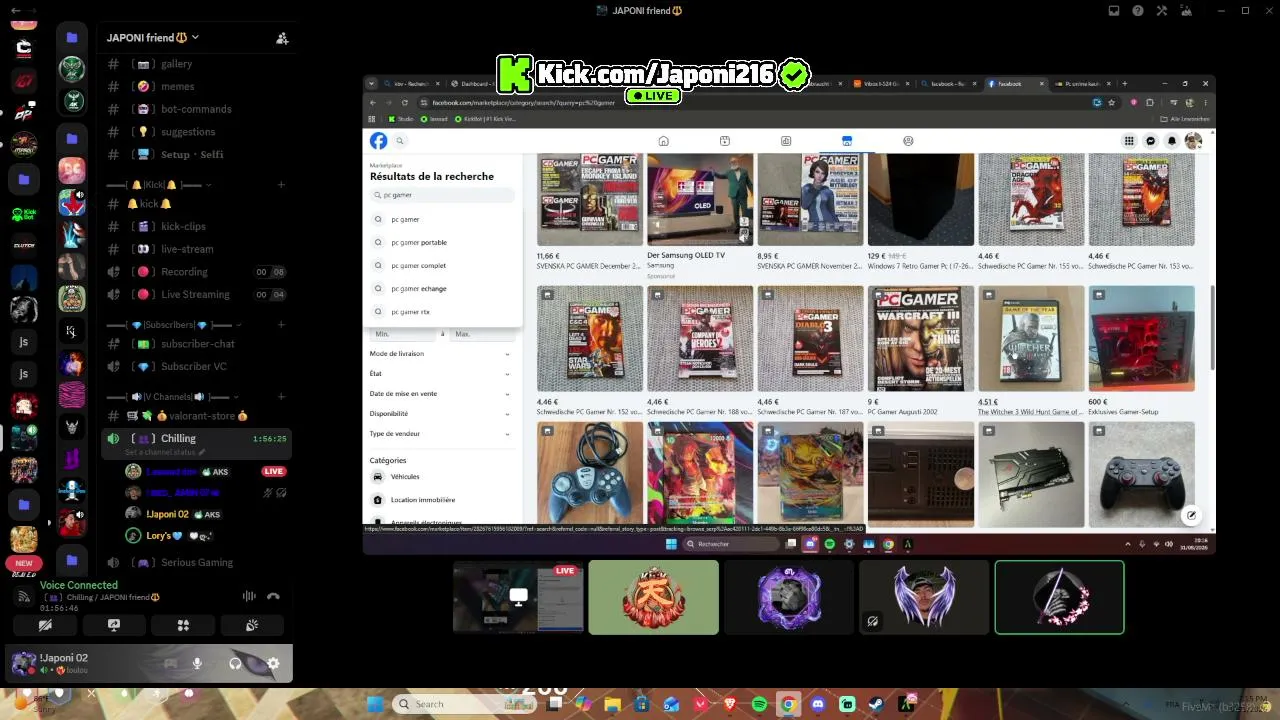Open Facebook apps grid menu icon
The width and height of the screenshot is (1280, 720).
coord(1129,141)
